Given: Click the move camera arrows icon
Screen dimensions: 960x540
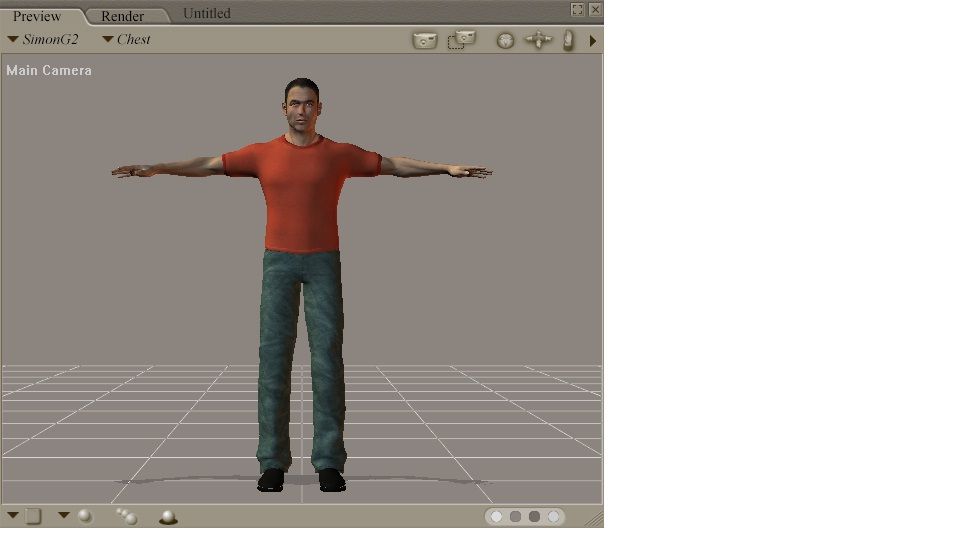Looking at the screenshot, I should point(538,40).
